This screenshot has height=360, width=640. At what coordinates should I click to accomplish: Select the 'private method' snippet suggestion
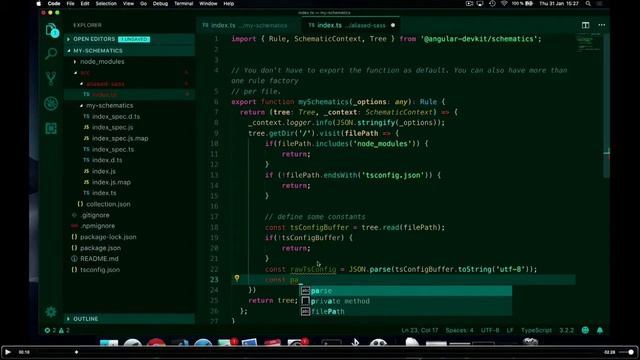pos(406,301)
